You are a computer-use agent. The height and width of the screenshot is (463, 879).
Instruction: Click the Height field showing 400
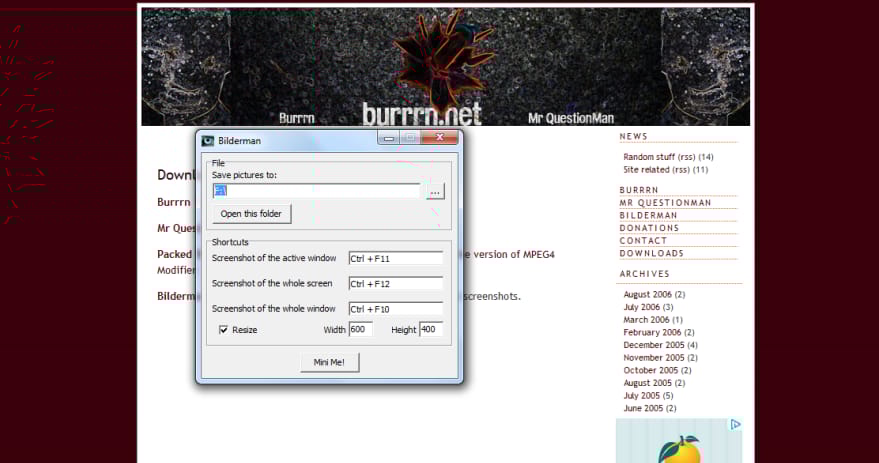pyautogui.click(x=431, y=330)
